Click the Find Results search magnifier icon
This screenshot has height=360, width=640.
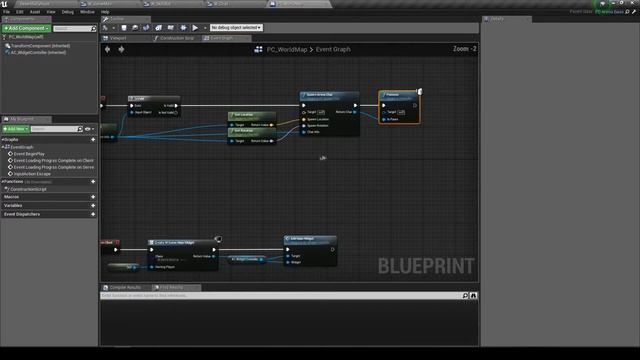tap(465, 296)
